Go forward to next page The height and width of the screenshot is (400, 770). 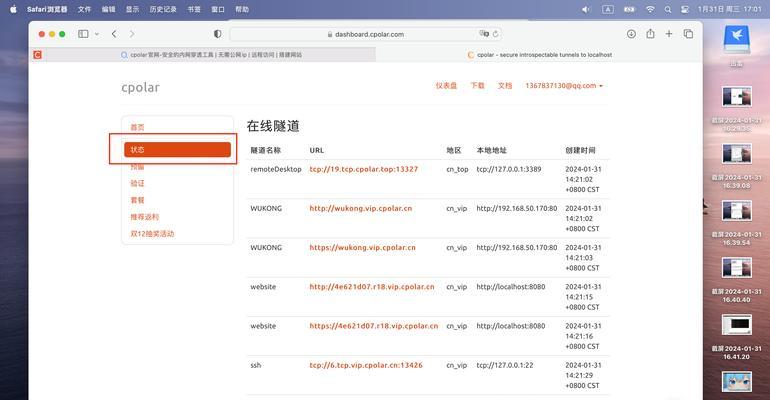click(132, 34)
